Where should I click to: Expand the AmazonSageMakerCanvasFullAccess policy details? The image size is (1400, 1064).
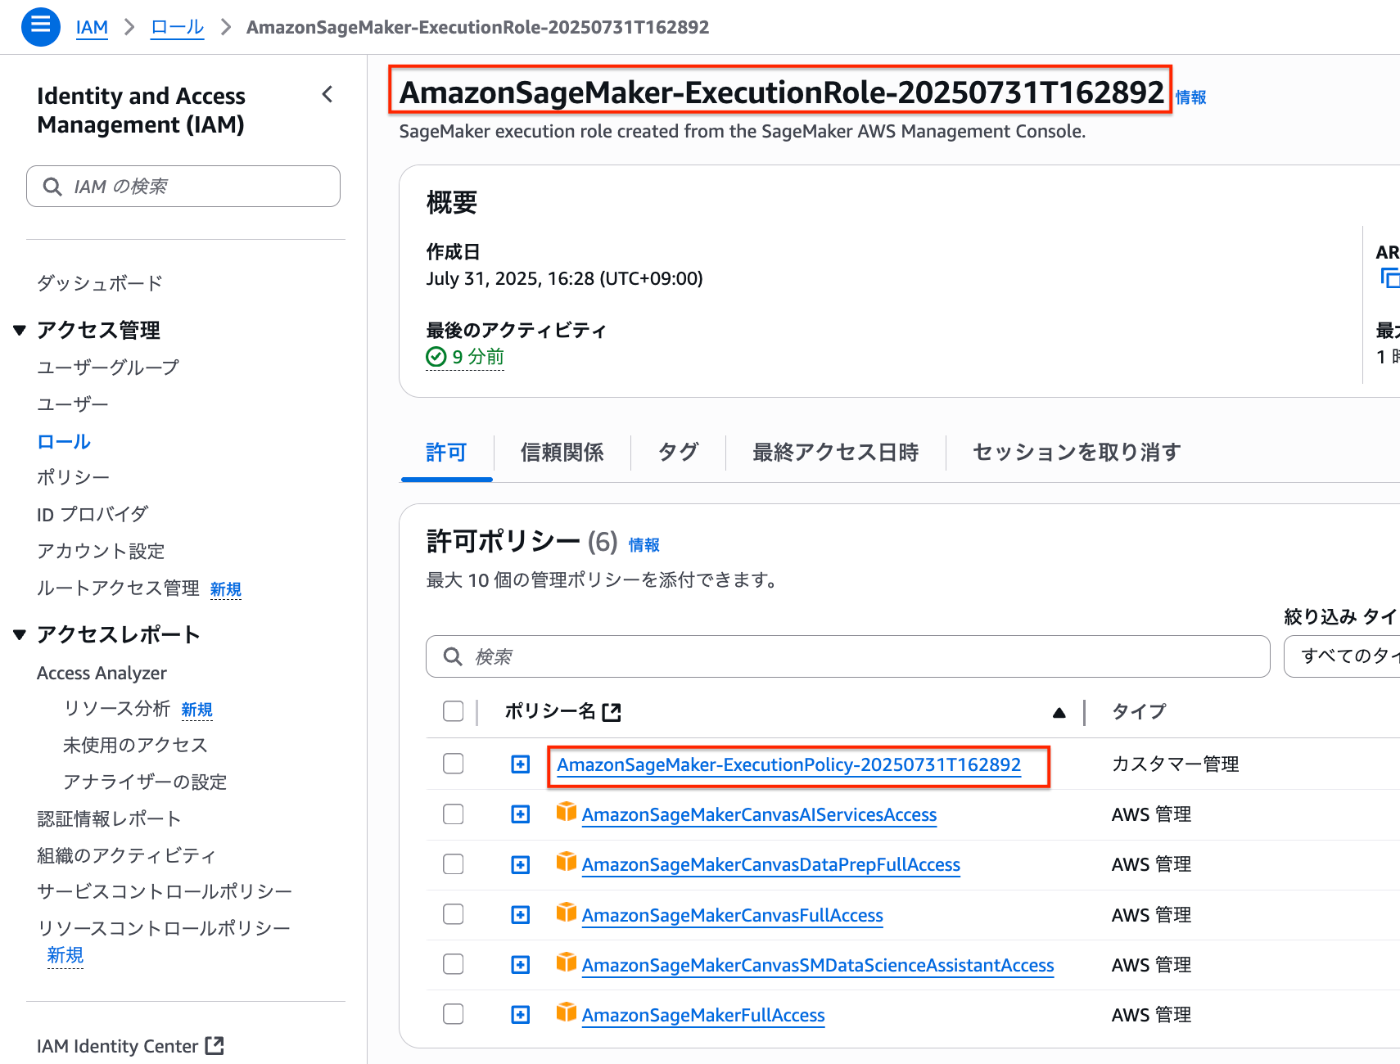tap(520, 914)
